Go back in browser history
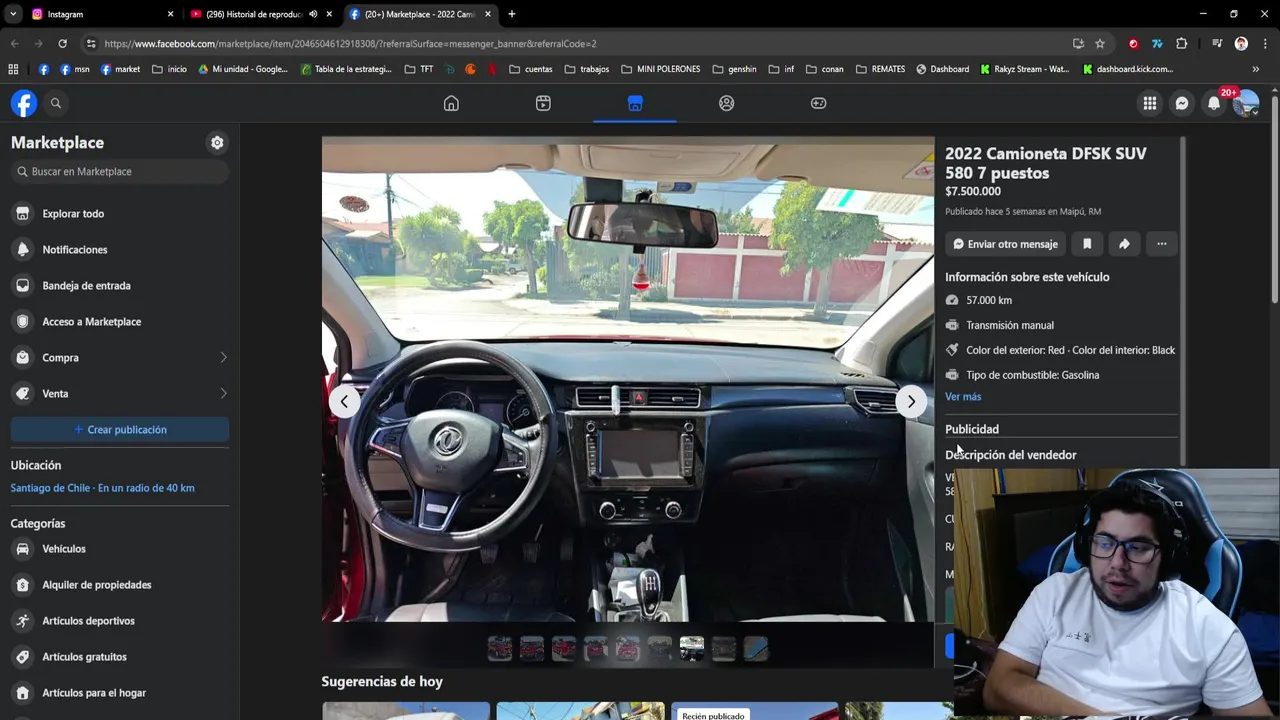Screen dimensions: 1280x720 [x=14, y=43]
